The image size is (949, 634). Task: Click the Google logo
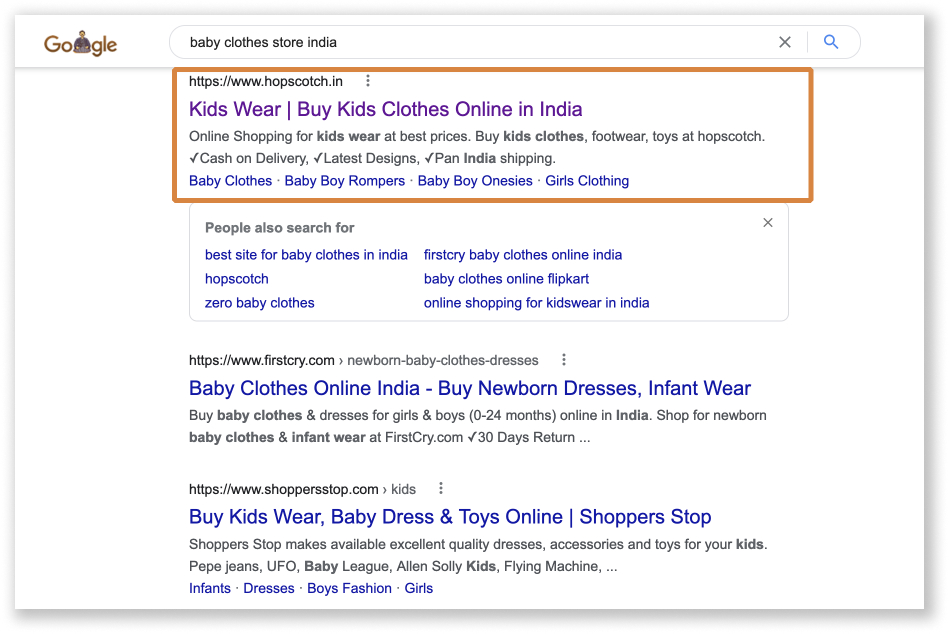[80, 44]
